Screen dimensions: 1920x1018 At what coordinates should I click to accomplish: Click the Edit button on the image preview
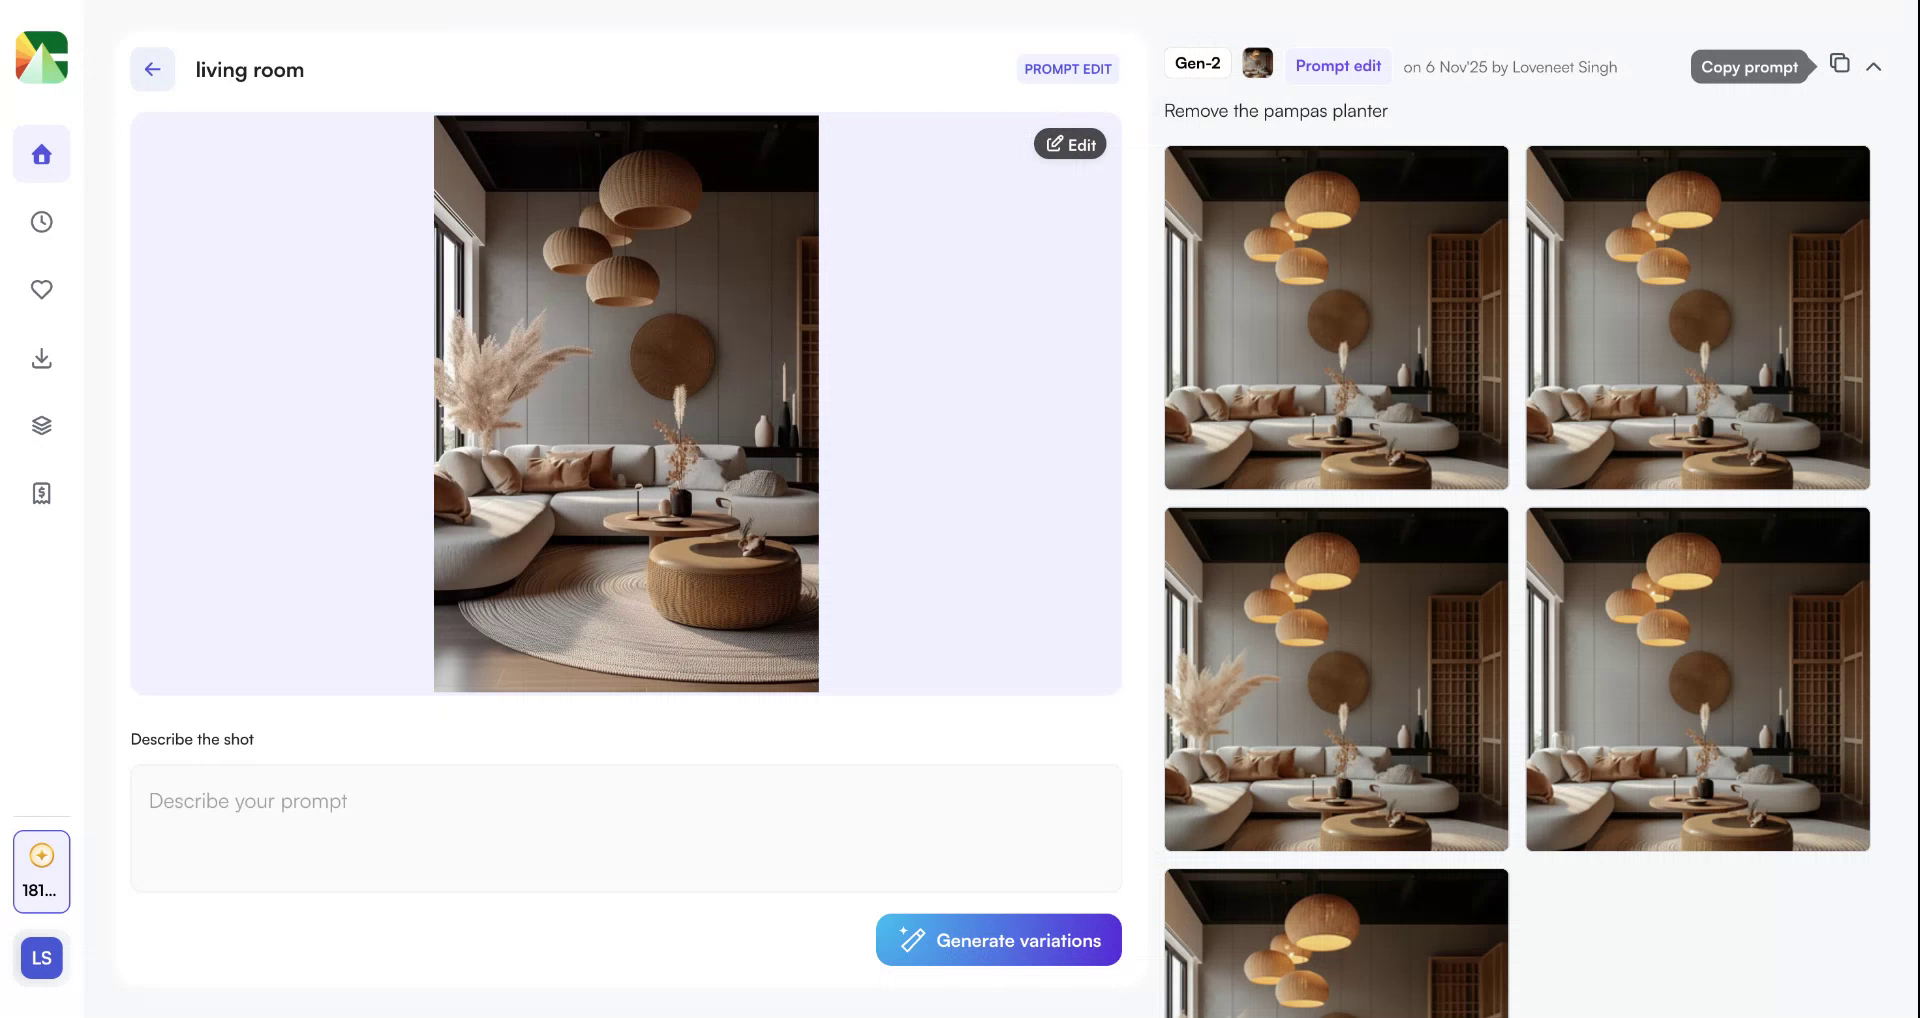[1070, 143]
